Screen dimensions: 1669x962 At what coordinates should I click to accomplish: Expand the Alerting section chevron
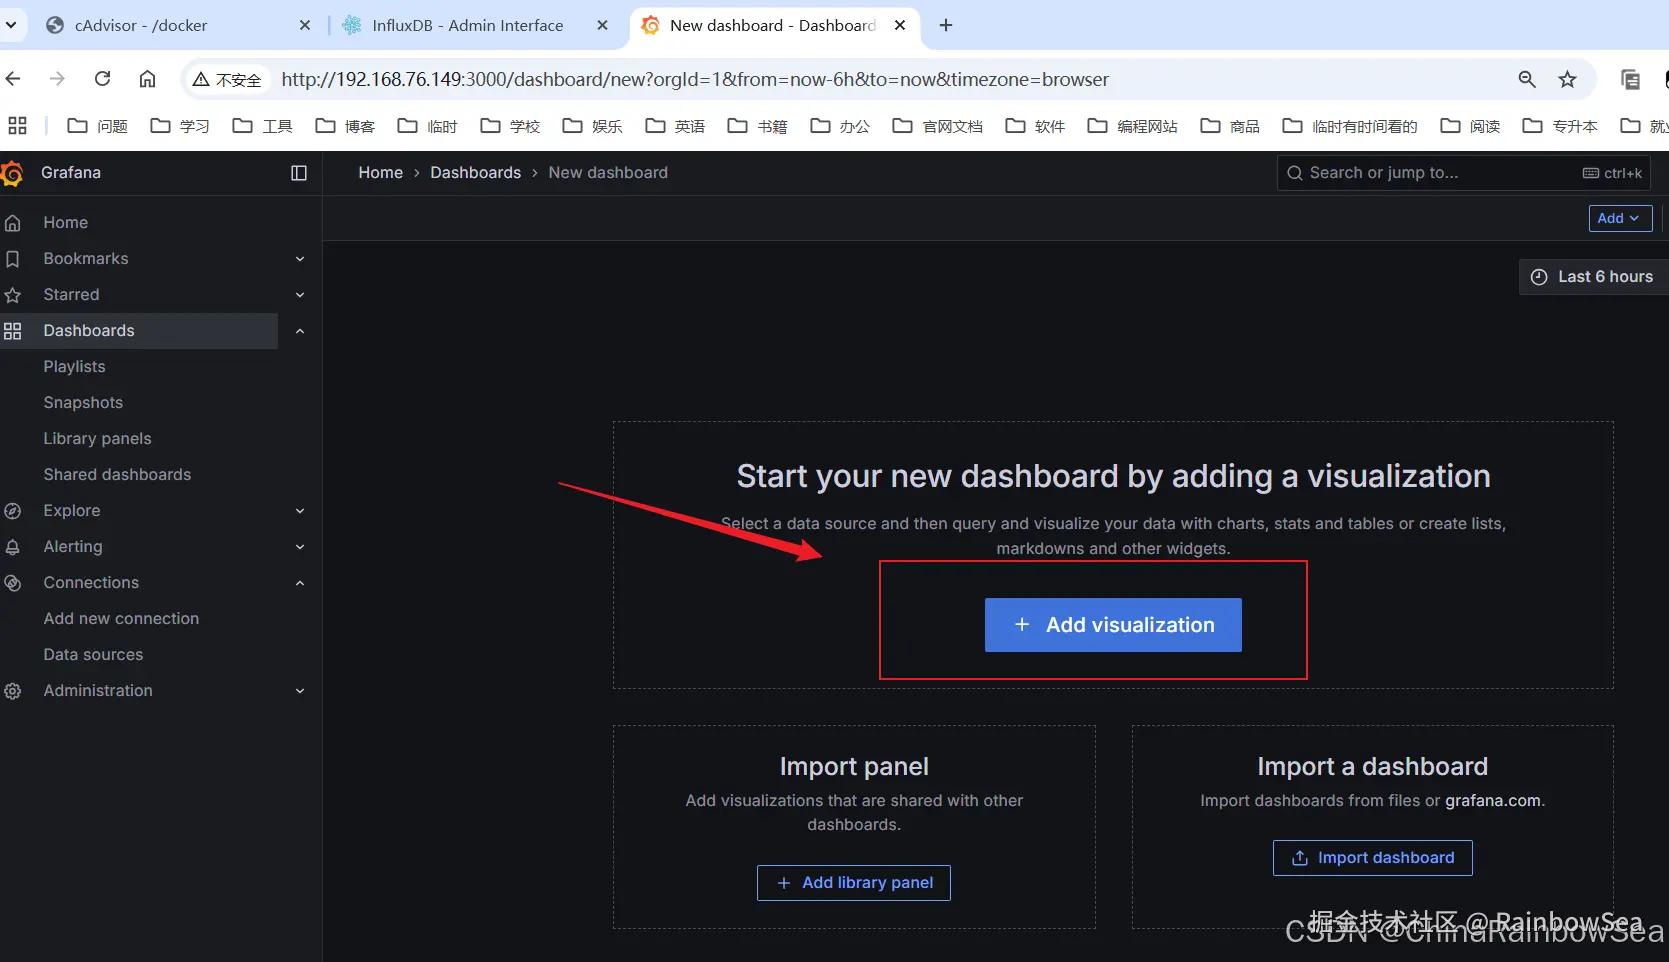300,547
